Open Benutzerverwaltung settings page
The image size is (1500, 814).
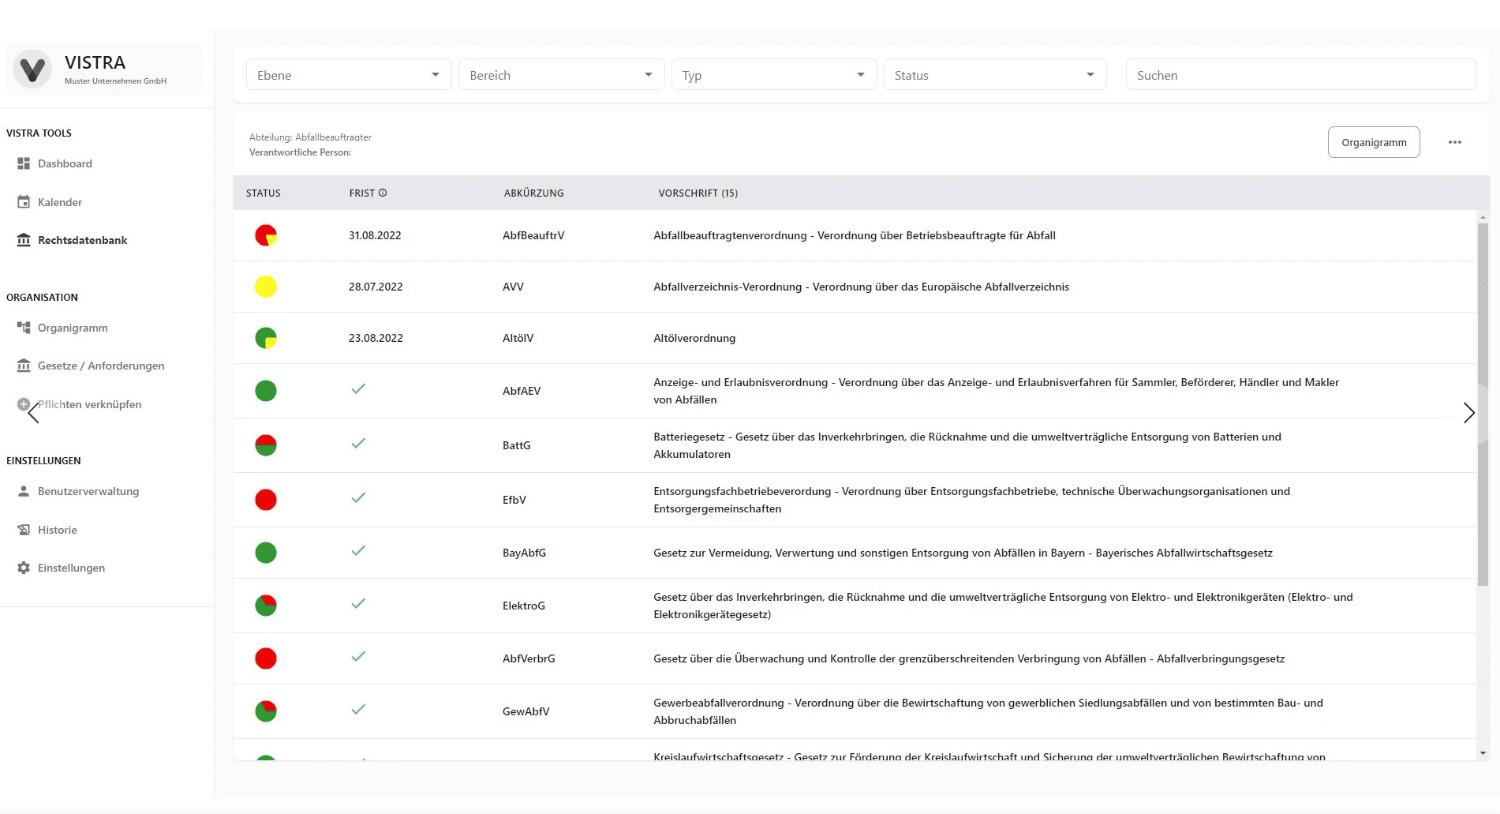pyautogui.click(x=88, y=491)
